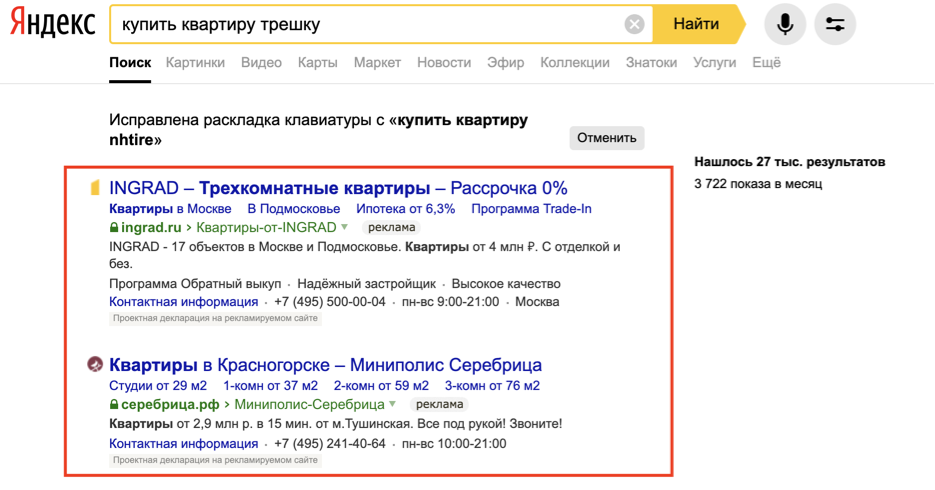Click phone number +7 (495) 500-00-04
This screenshot has width=935, height=490.
coord(330,302)
